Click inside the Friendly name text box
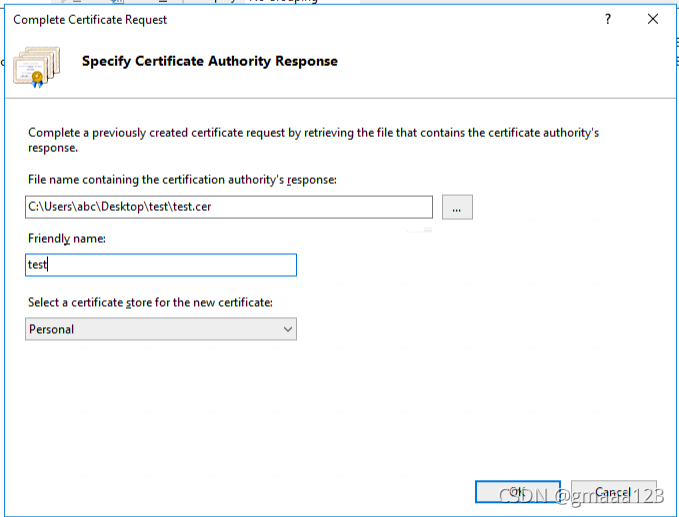The height and width of the screenshot is (517, 679). click(x=161, y=265)
